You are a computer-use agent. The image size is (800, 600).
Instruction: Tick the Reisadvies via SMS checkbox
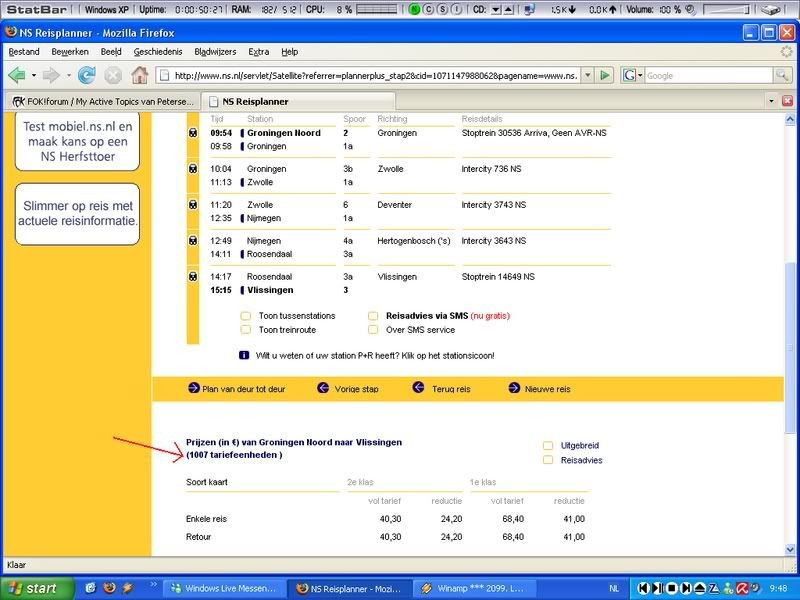[x=373, y=316]
